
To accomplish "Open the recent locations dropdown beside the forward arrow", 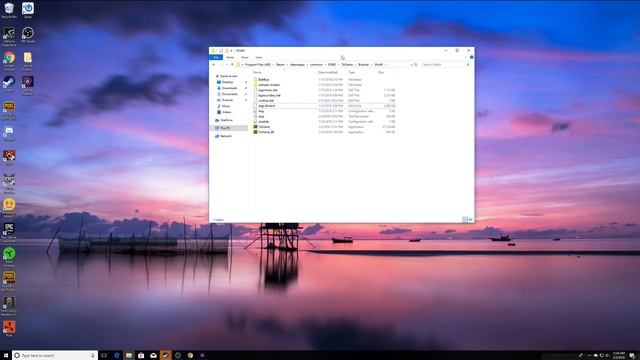I will click(227, 64).
